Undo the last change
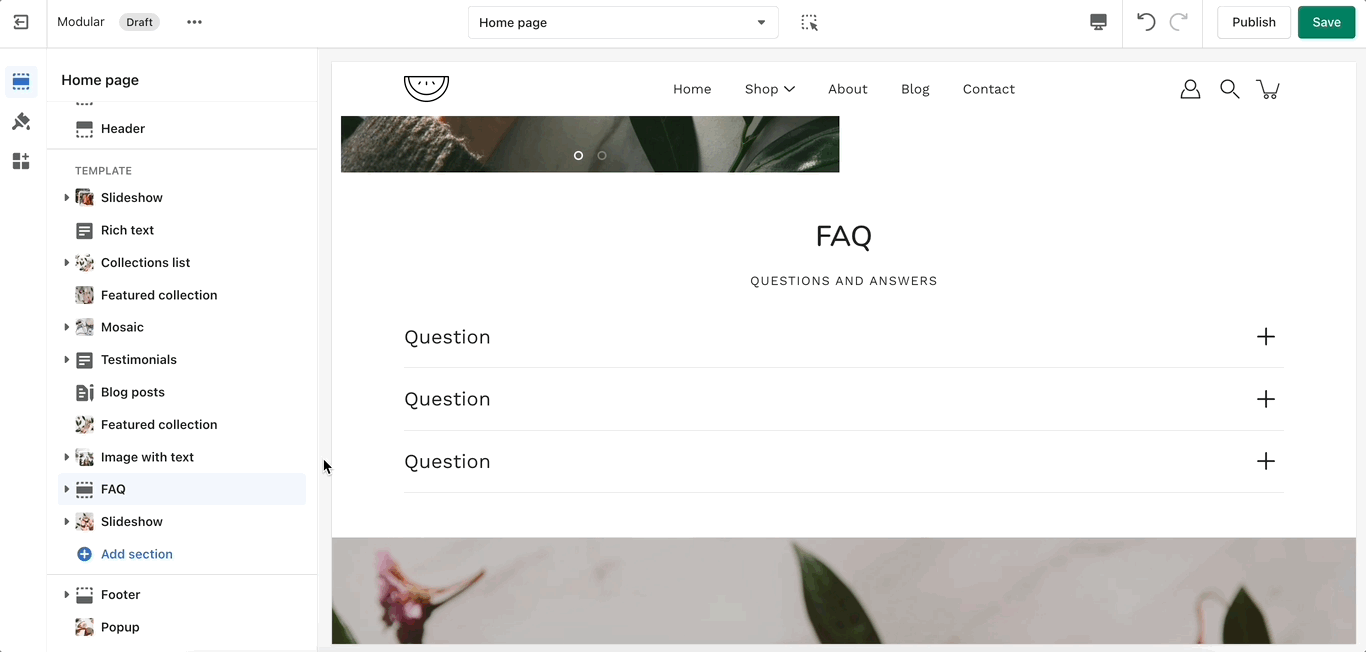The image size is (1366, 652). [x=1146, y=22]
